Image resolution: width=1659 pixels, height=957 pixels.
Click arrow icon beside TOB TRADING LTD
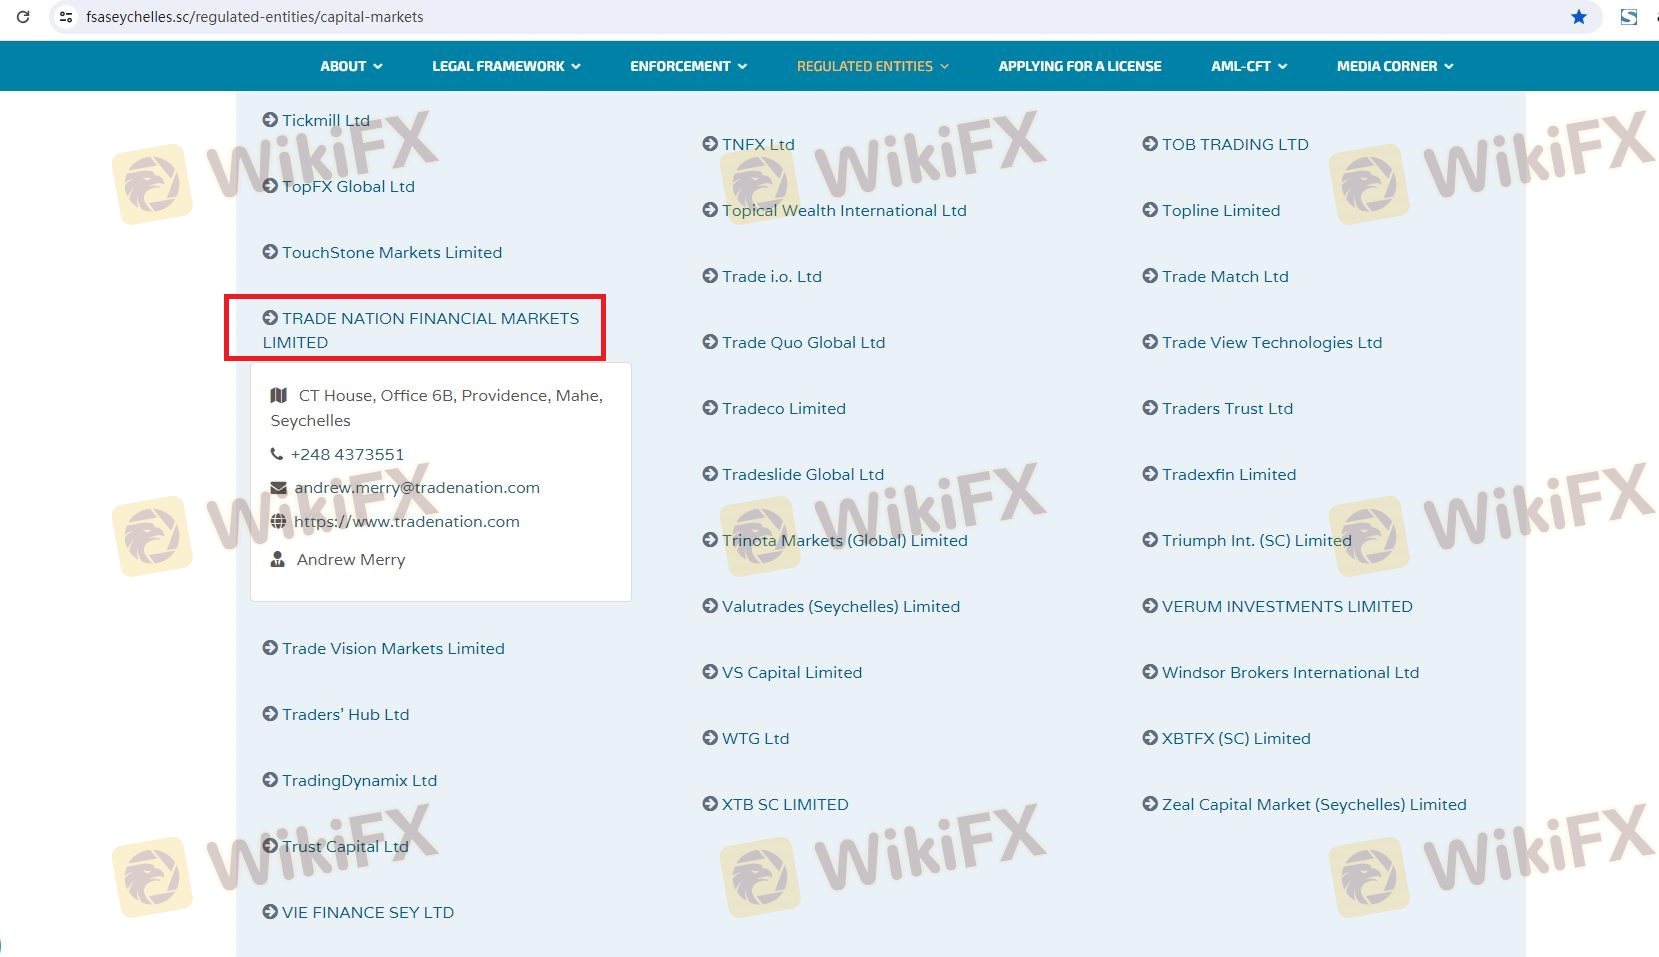pos(1150,144)
